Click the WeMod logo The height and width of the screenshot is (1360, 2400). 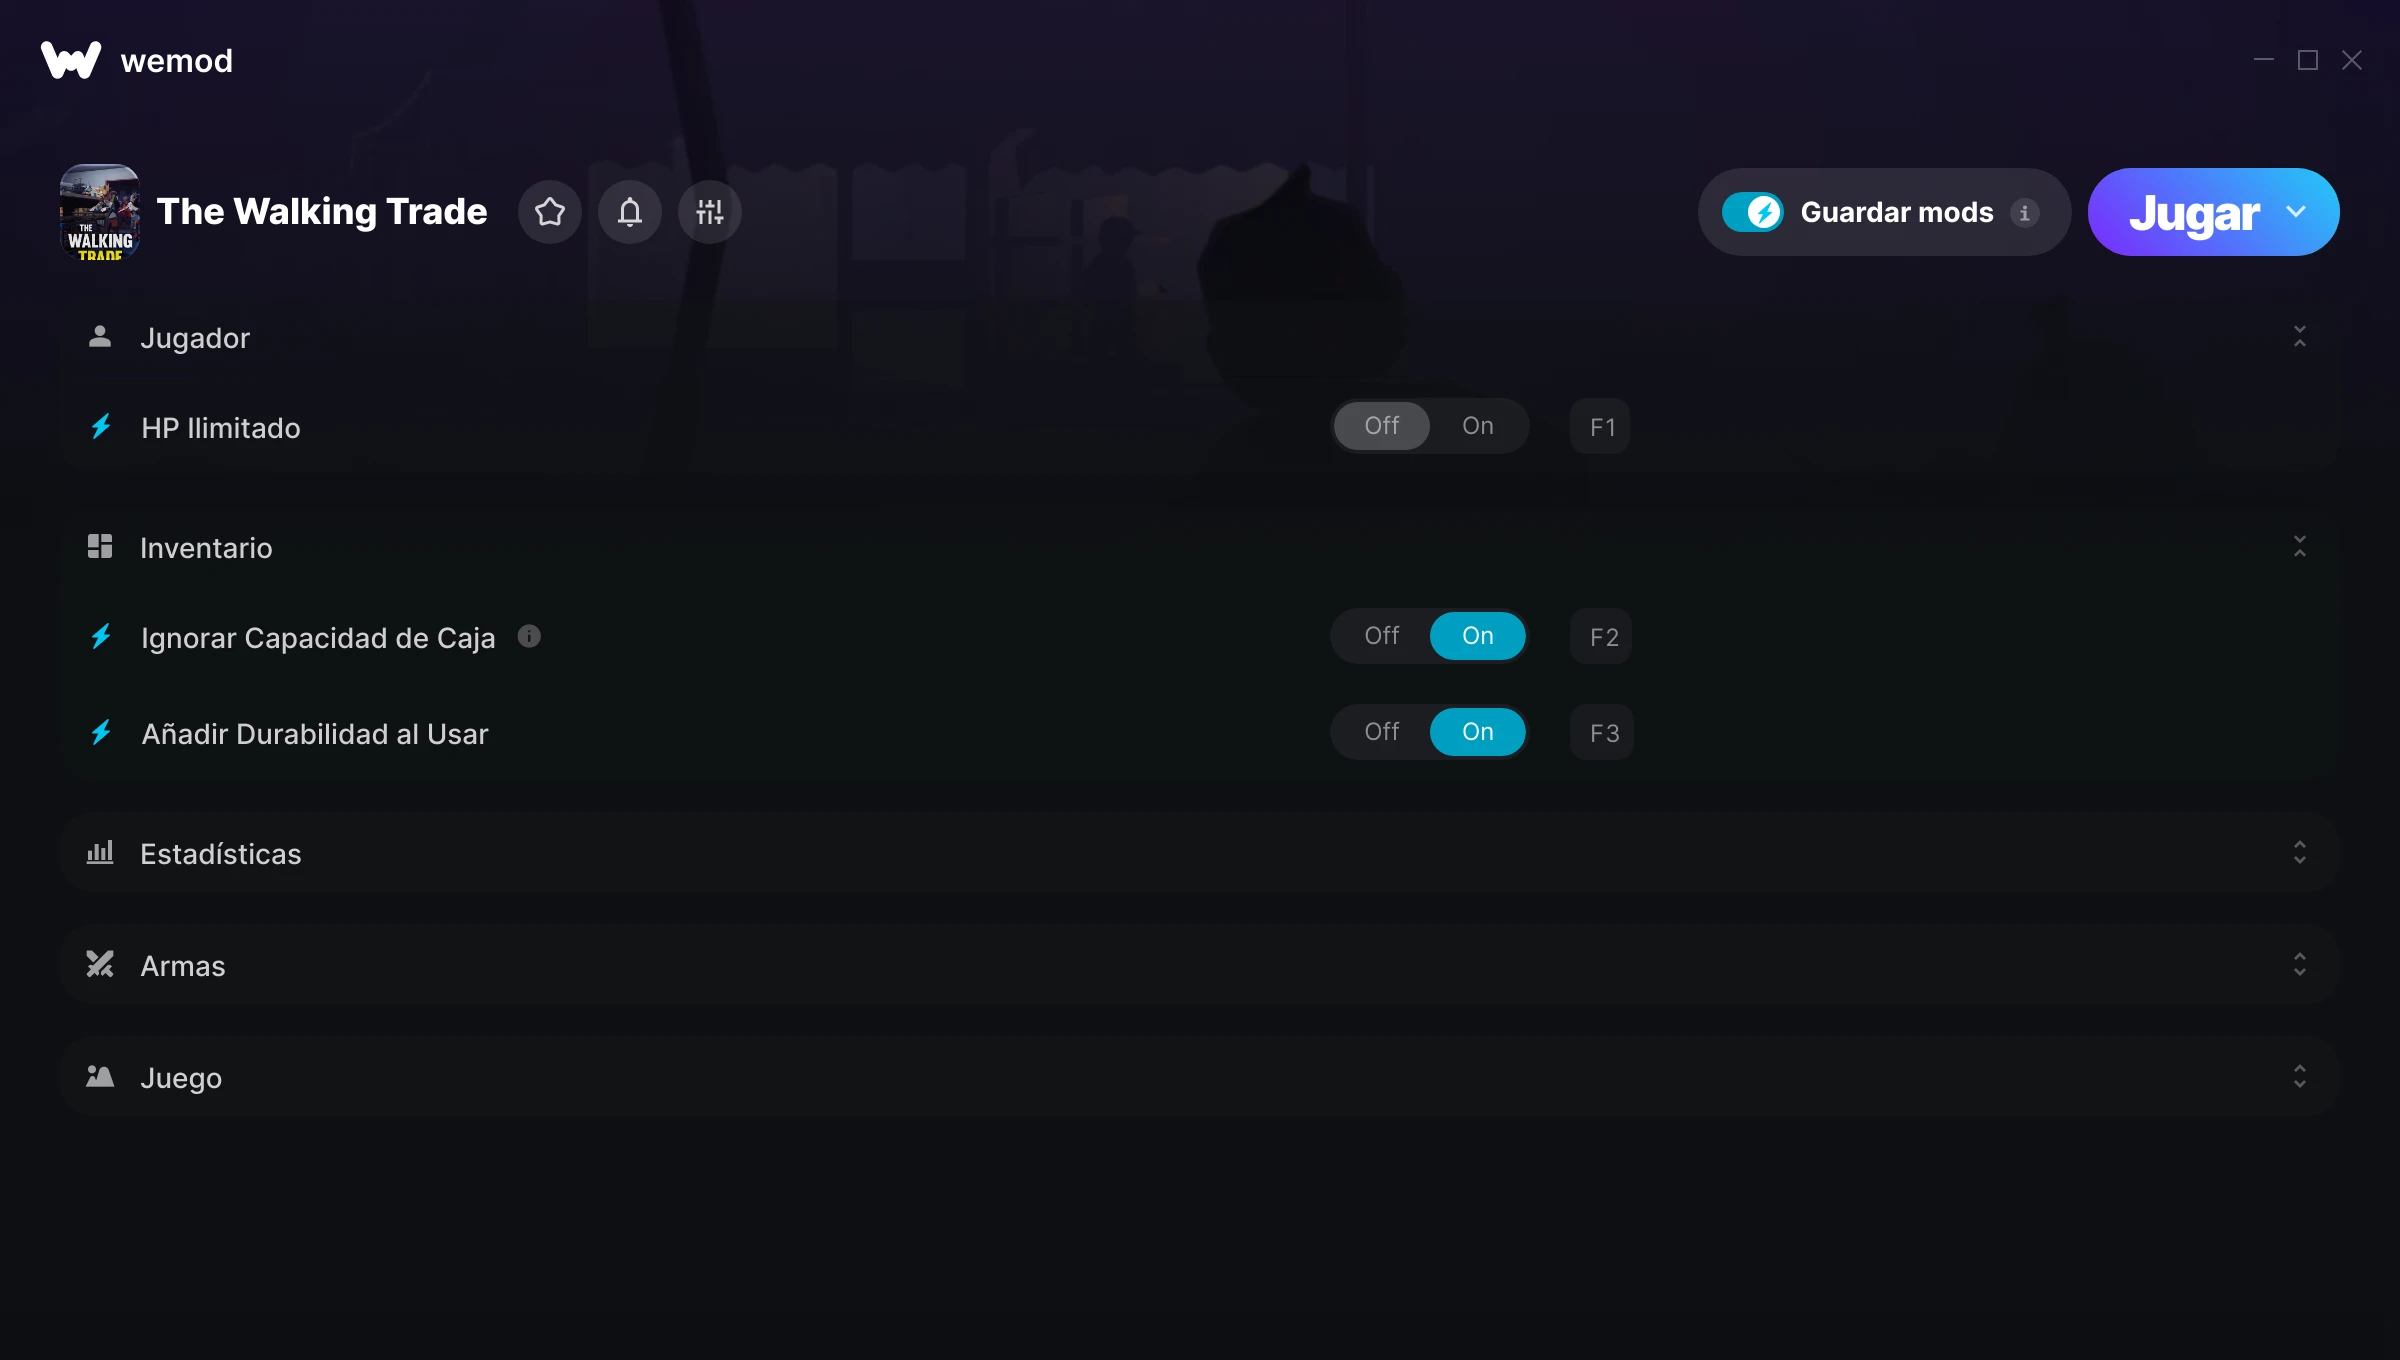[71, 60]
